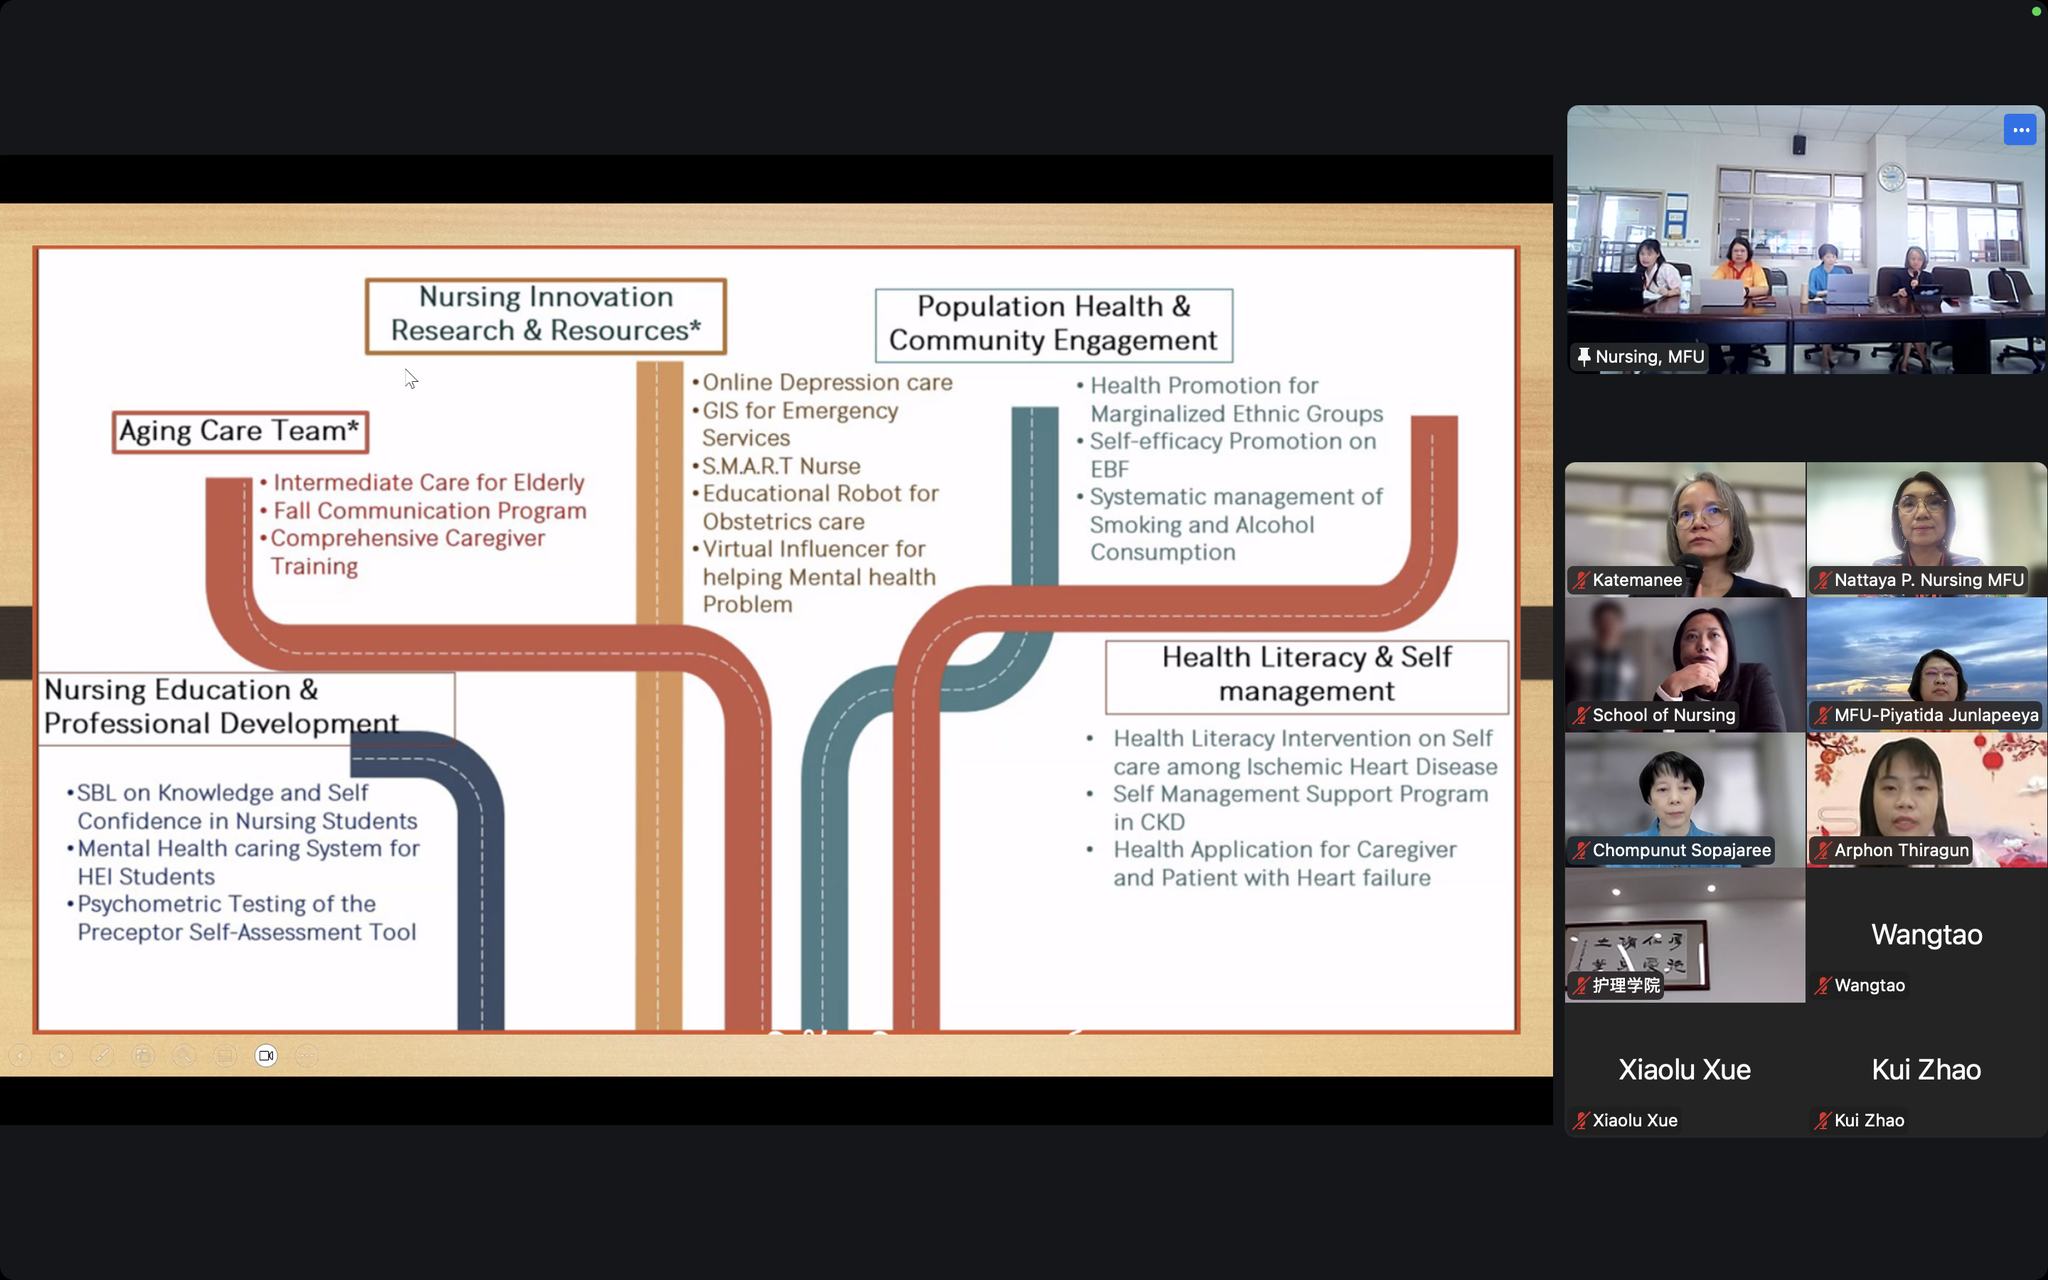Viewport: 2048px width, 1280px height.
Task: Click the MFU-Piyatida Junlapeeya name label
Action: (1936, 715)
